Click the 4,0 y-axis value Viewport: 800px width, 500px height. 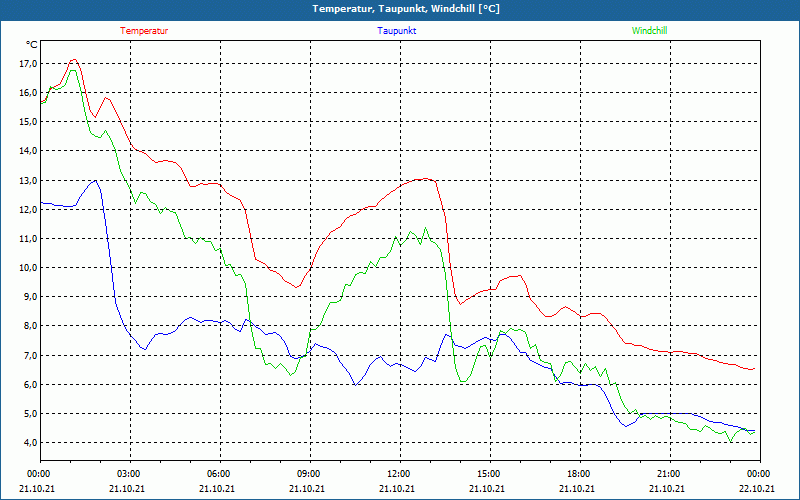[30, 443]
